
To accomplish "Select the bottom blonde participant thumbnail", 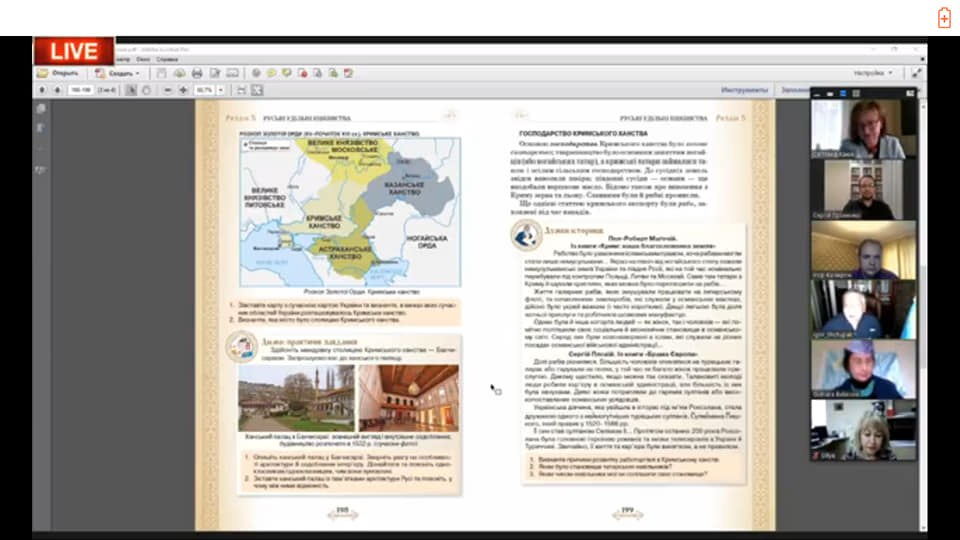I will coord(863,430).
